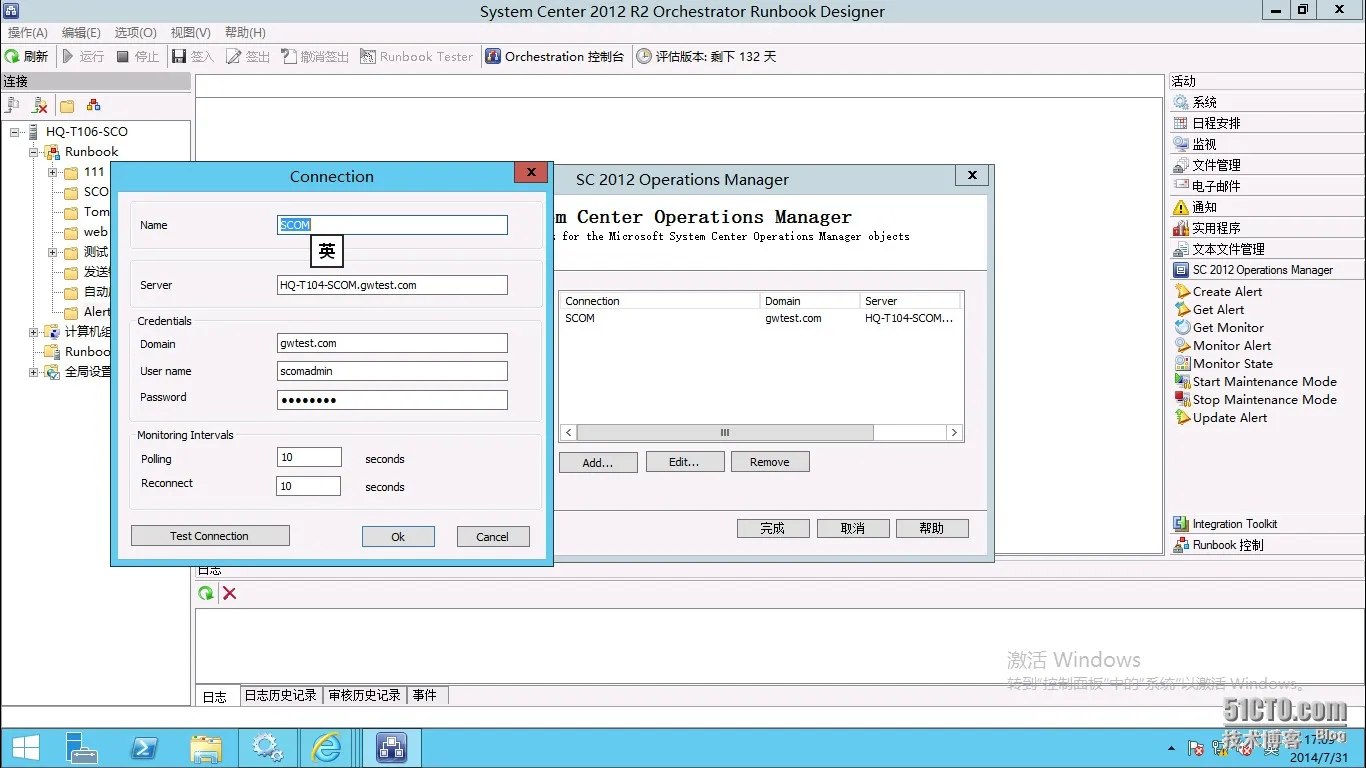
Task: Open the 选项(O) menu
Action: point(135,33)
